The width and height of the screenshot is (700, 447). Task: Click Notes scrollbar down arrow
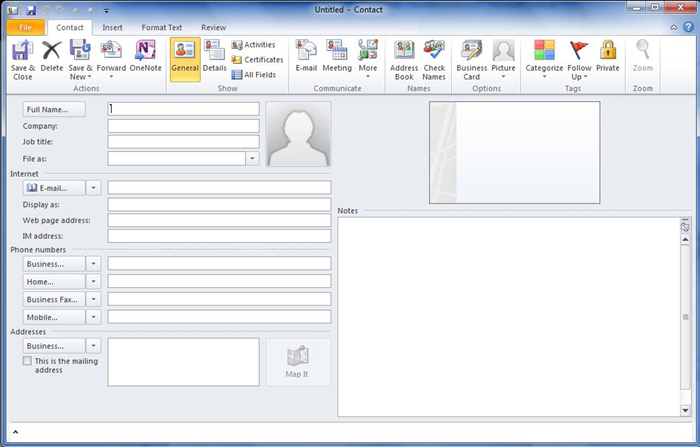(685, 410)
